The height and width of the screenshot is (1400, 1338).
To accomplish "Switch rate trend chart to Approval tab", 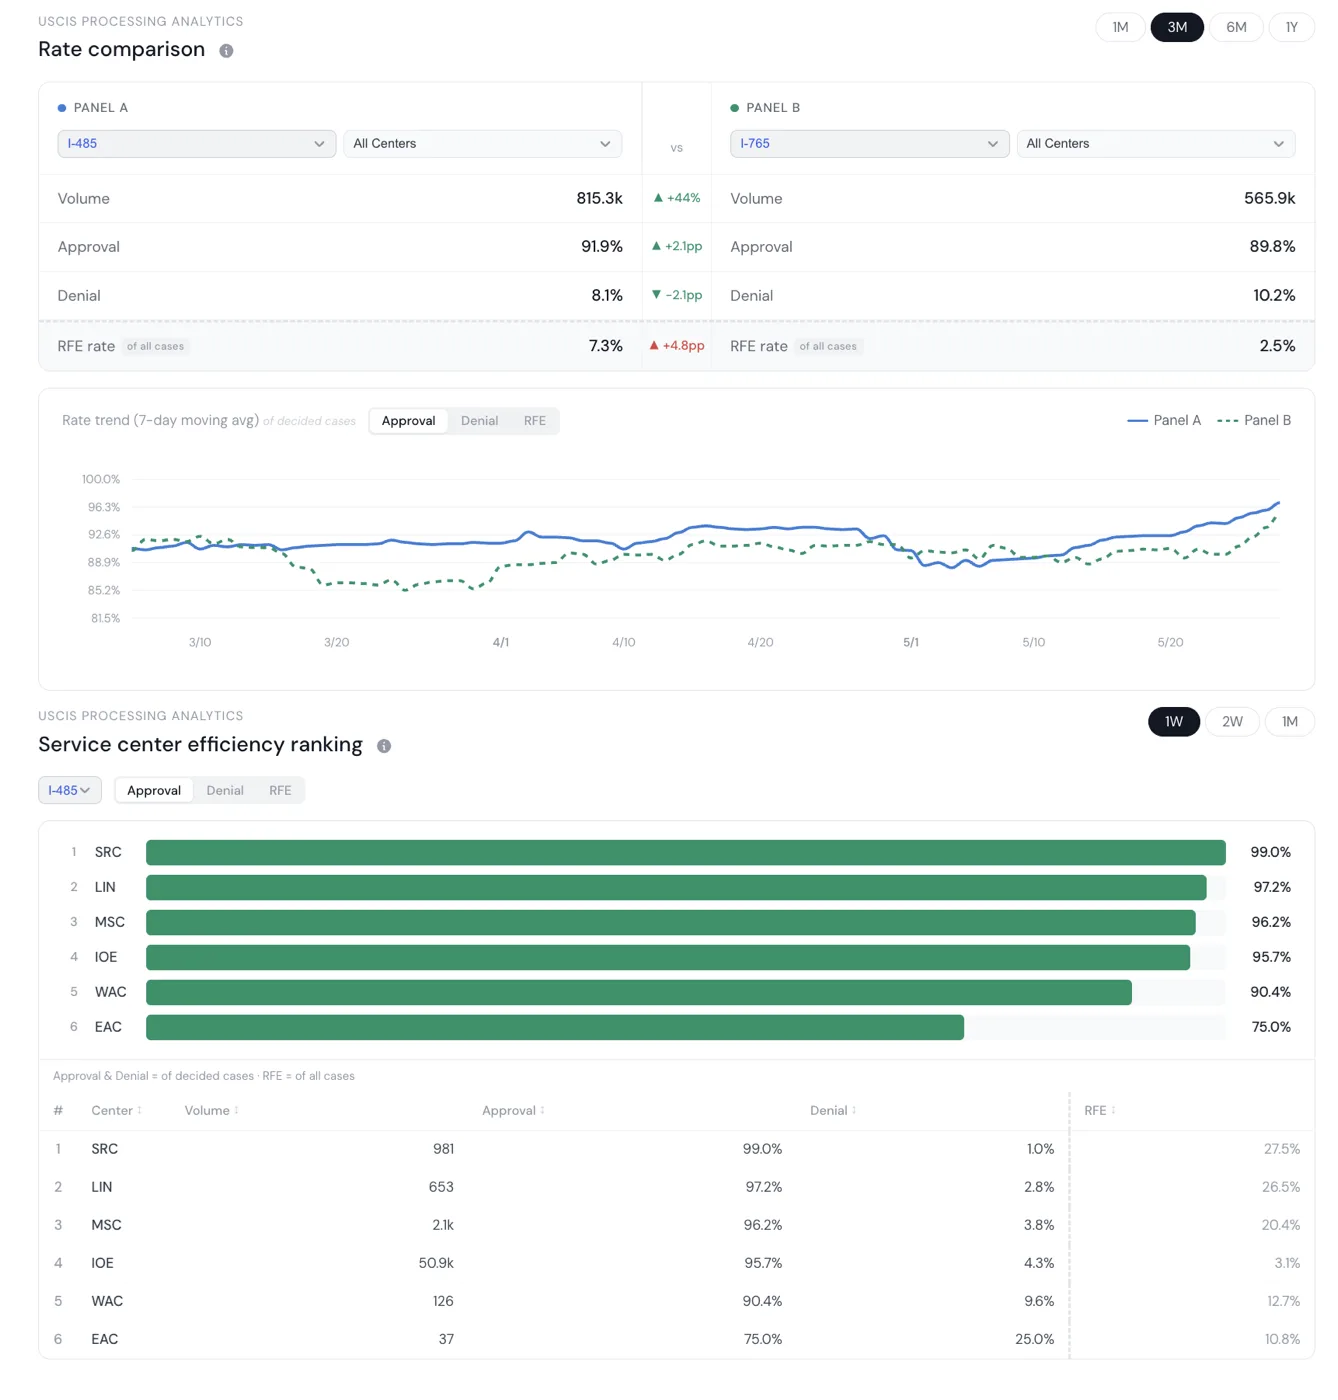I will (x=408, y=421).
